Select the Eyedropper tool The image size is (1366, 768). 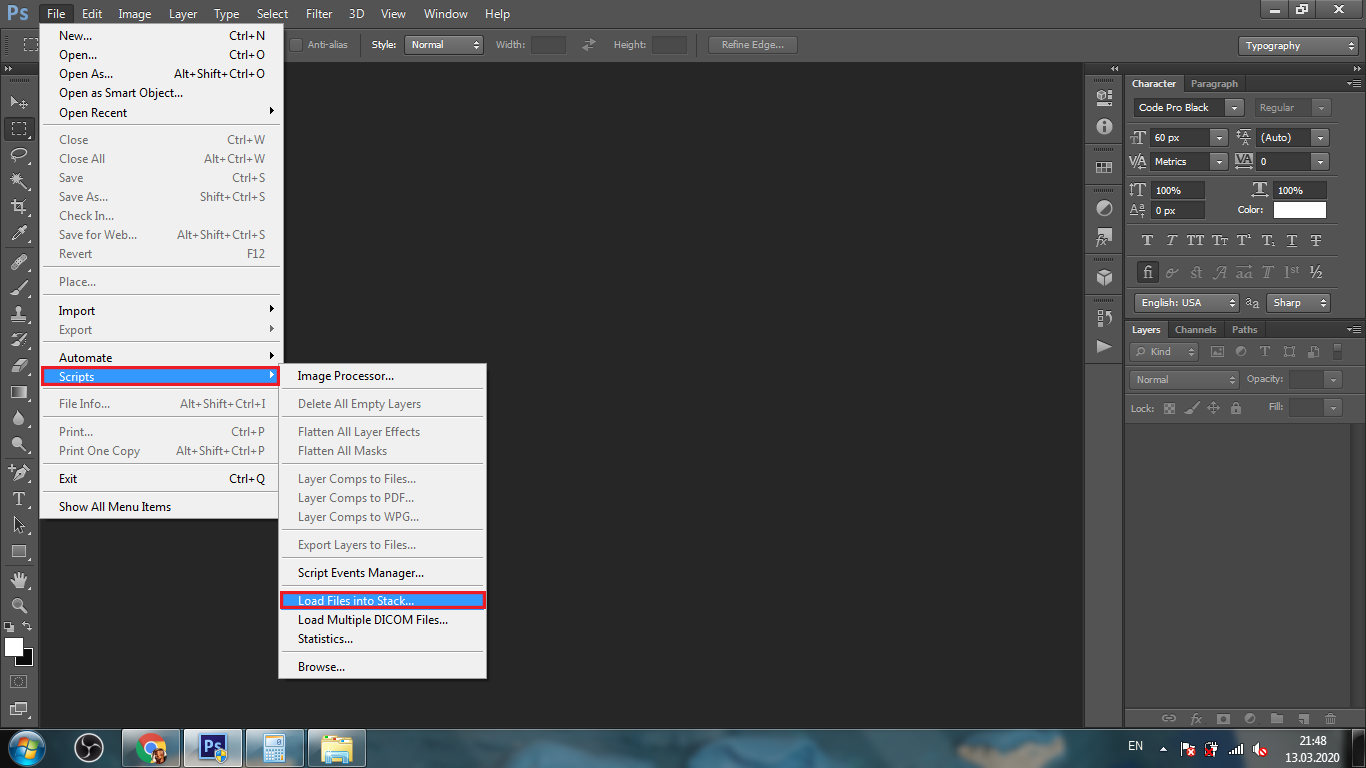point(19,233)
